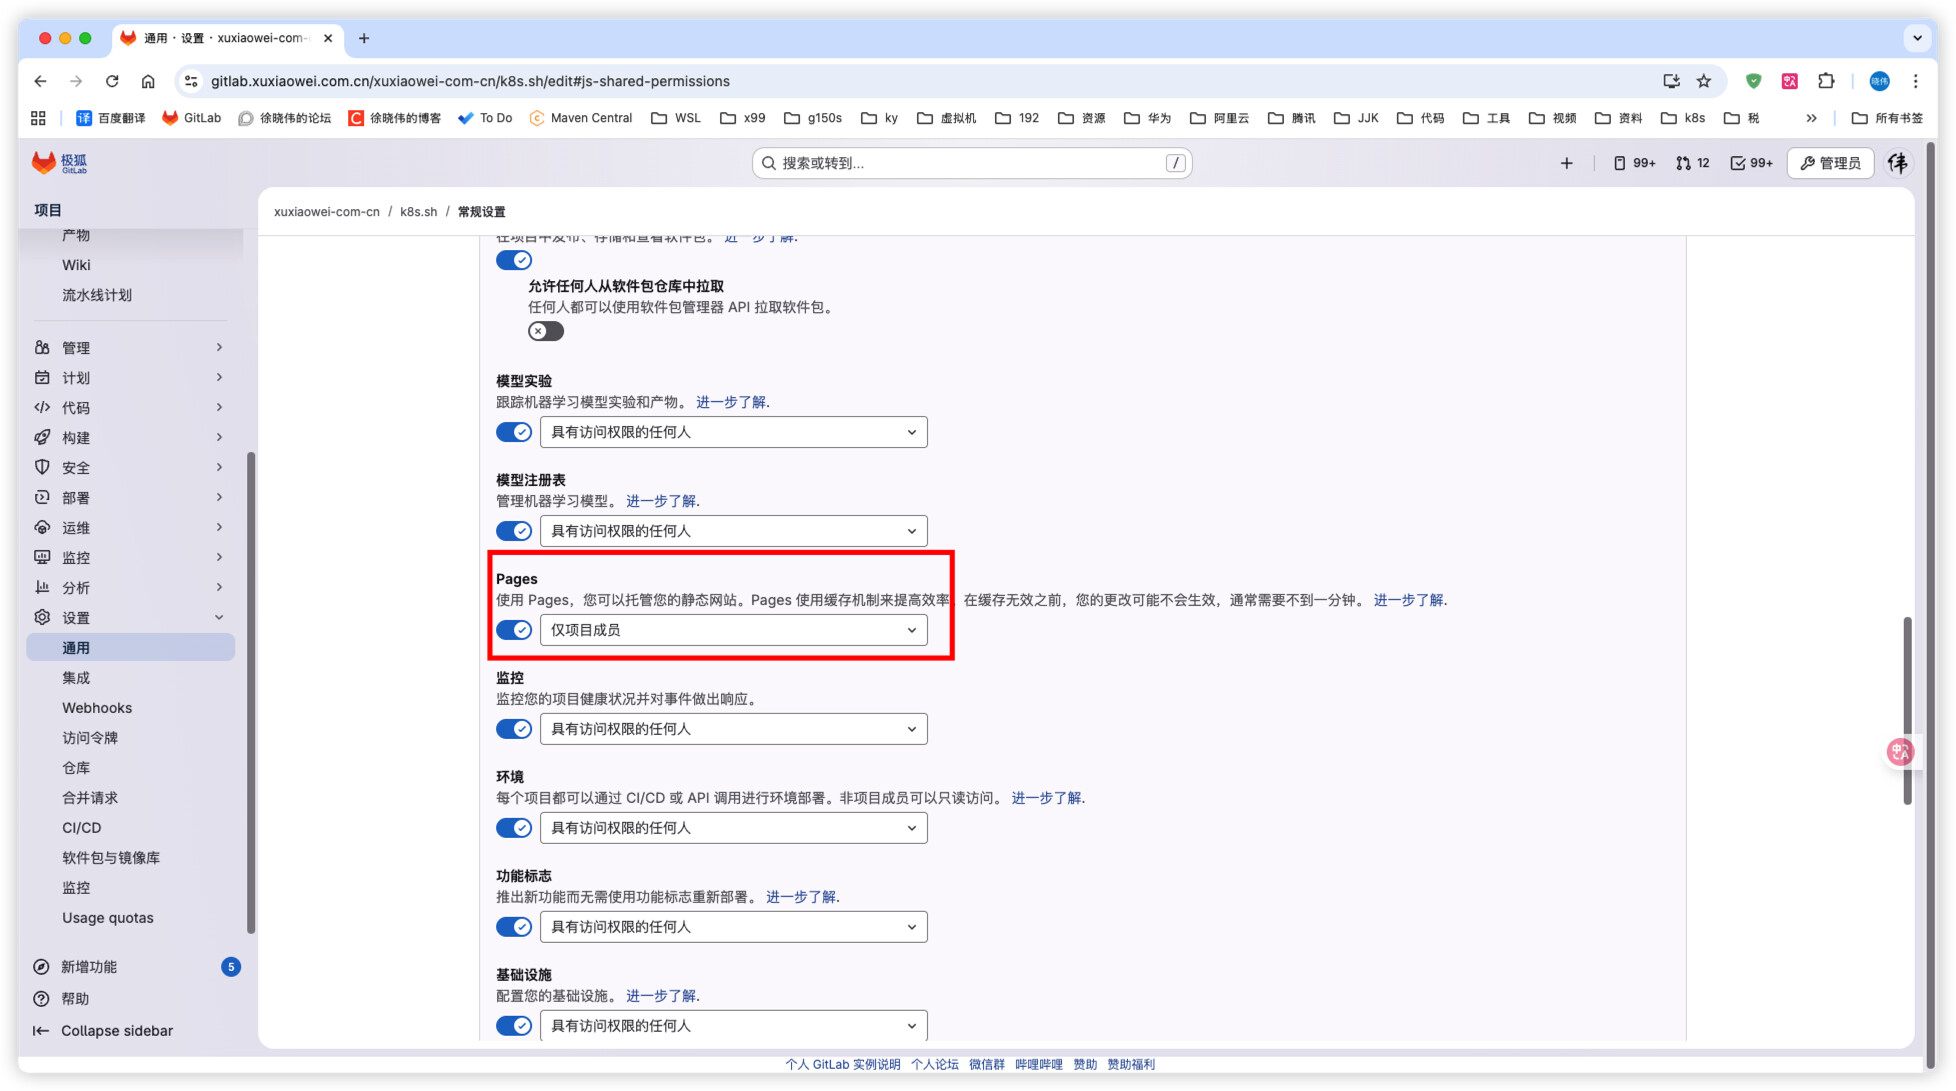This screenshot has height=1091, width=1956.
Task: Bookmark page with star icon
Action: pyautogui.click(x=1704, y=81)
